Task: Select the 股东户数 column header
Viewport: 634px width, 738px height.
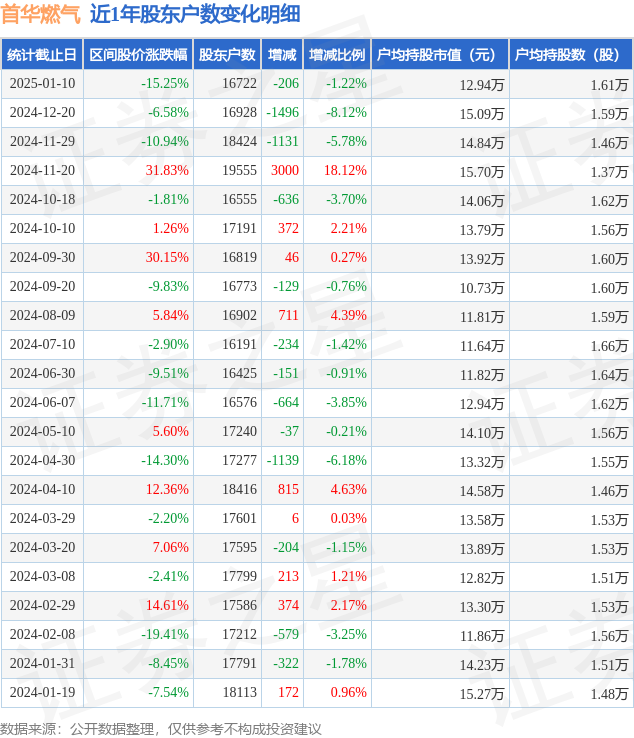Action: point(227,55)
